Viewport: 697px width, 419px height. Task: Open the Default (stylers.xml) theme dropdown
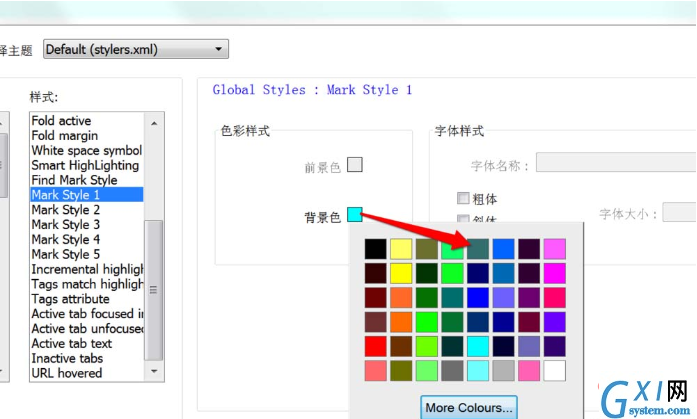tap(136, 49)
